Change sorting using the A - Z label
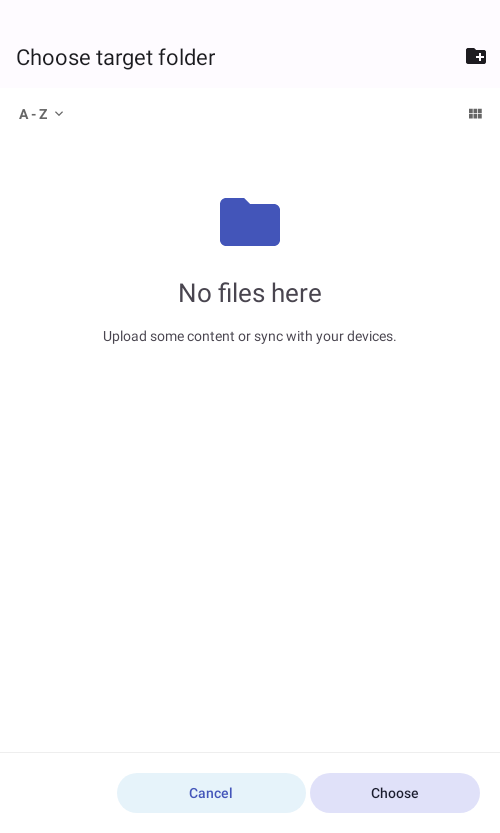This screenshot has width=500, height=833. 33,114
